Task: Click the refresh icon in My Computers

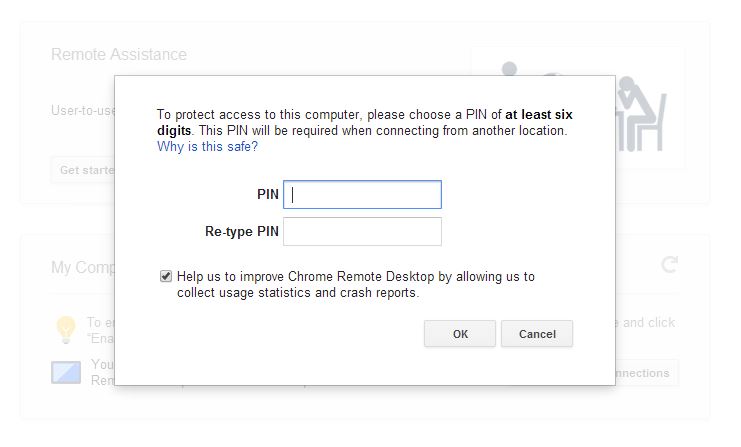Action: 670,265
